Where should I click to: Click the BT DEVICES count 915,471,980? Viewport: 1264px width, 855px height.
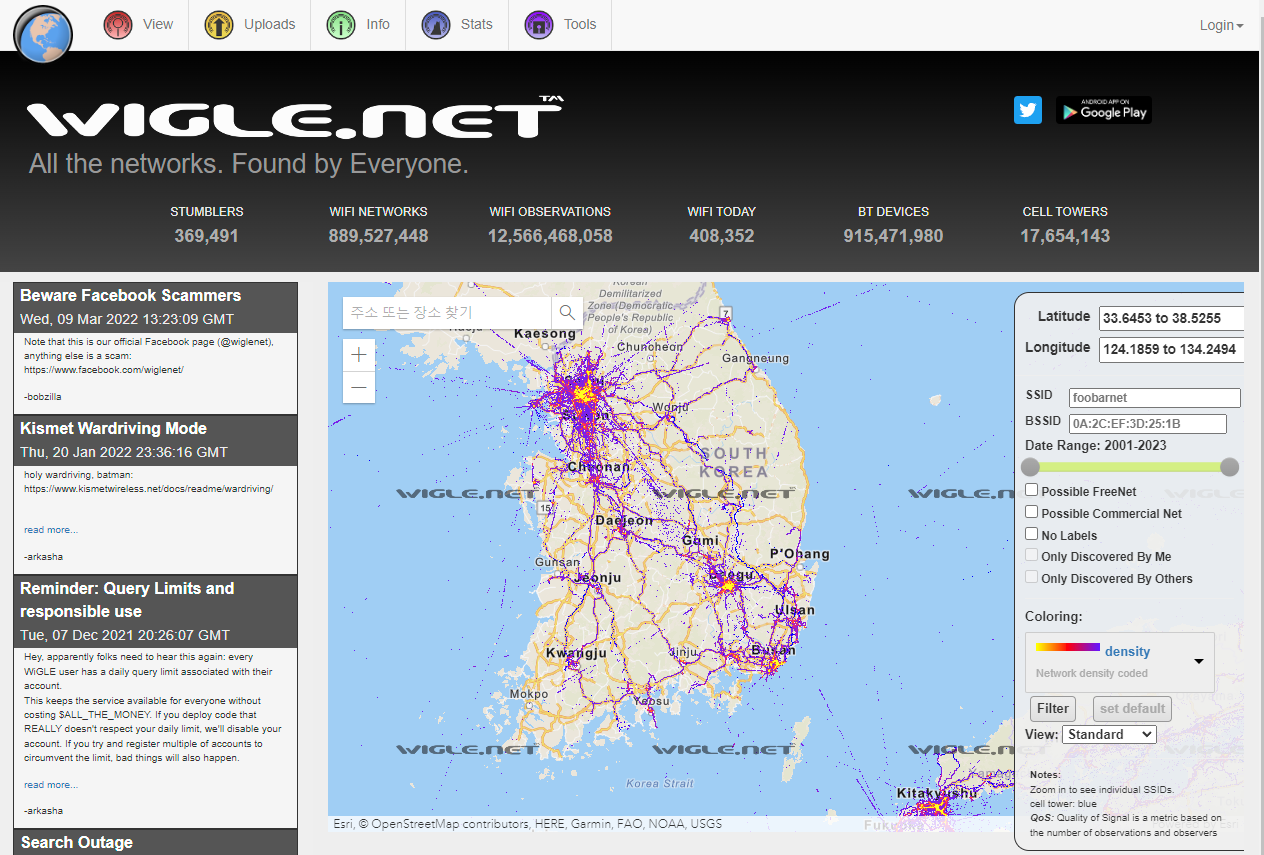893,236
